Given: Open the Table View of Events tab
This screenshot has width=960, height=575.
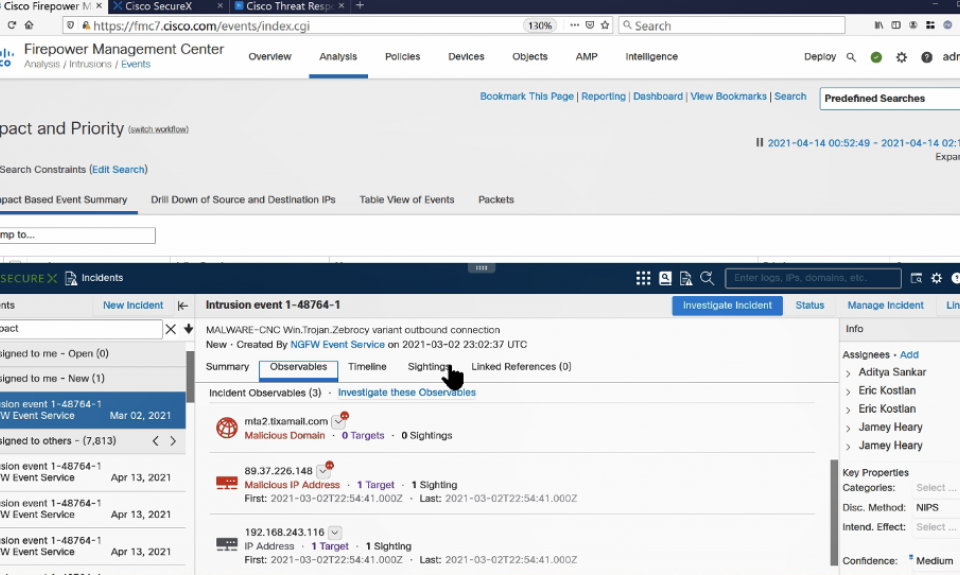Looking at the screenshot, I should [407, 200].
